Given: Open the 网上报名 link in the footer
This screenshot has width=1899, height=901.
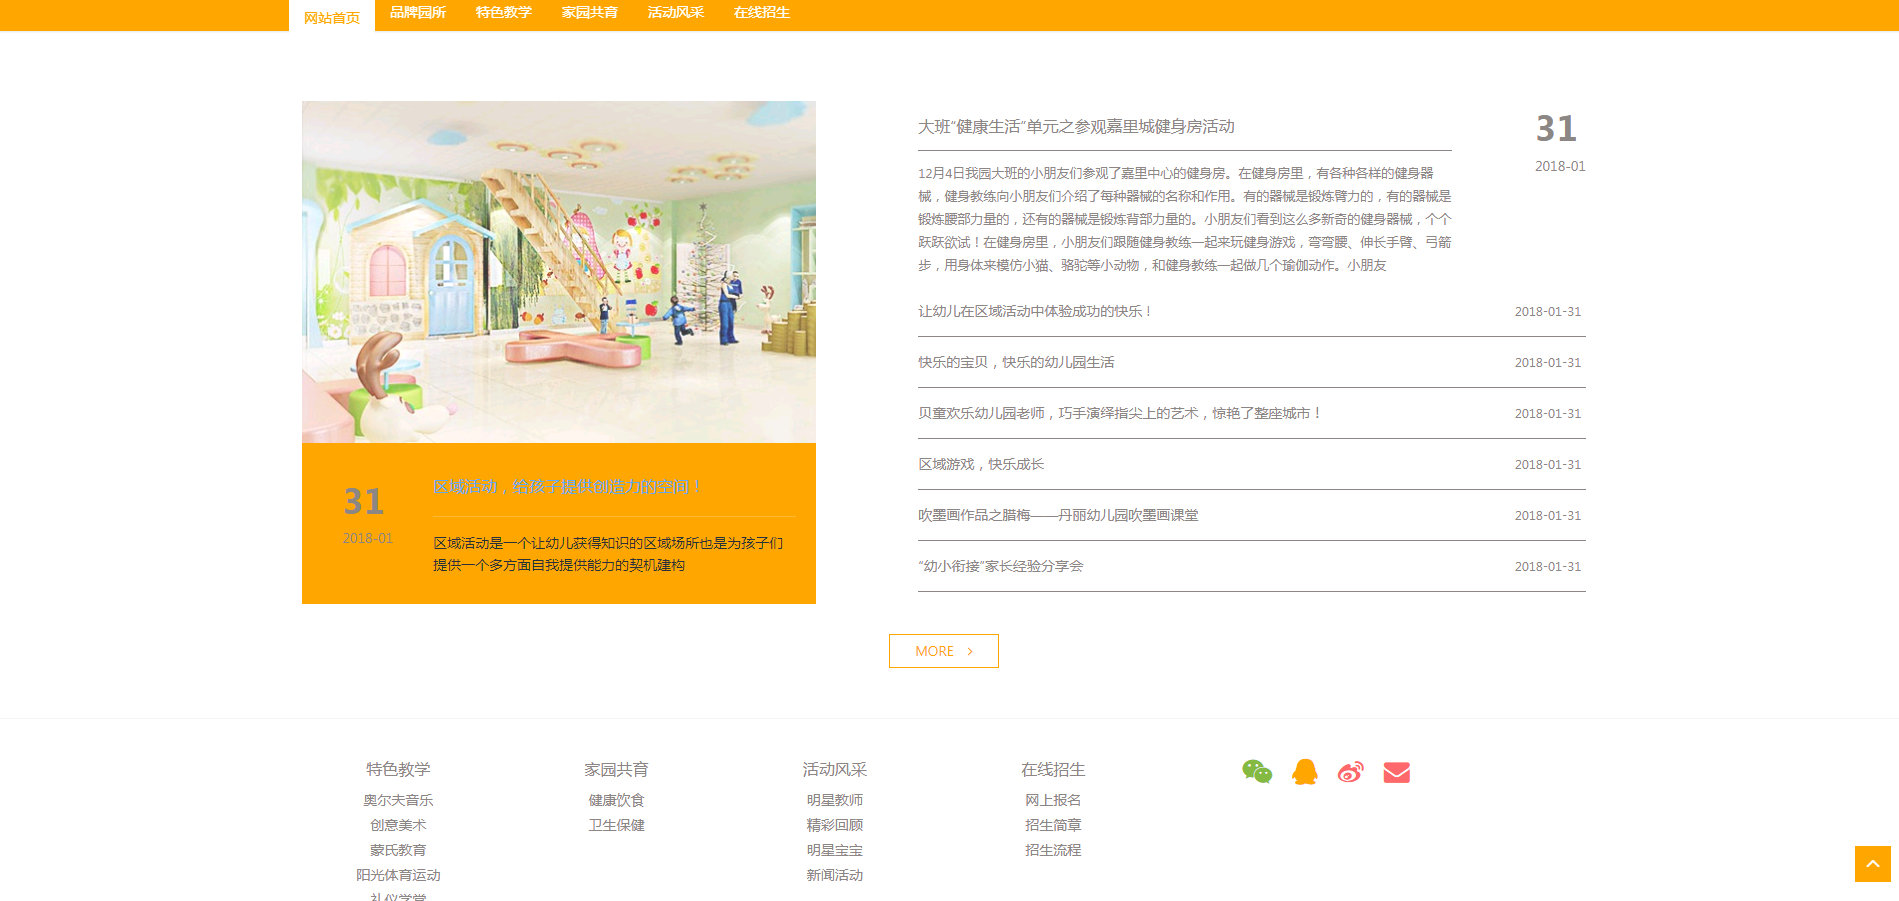Looking at the screenshot, I should coord(1051,799).
